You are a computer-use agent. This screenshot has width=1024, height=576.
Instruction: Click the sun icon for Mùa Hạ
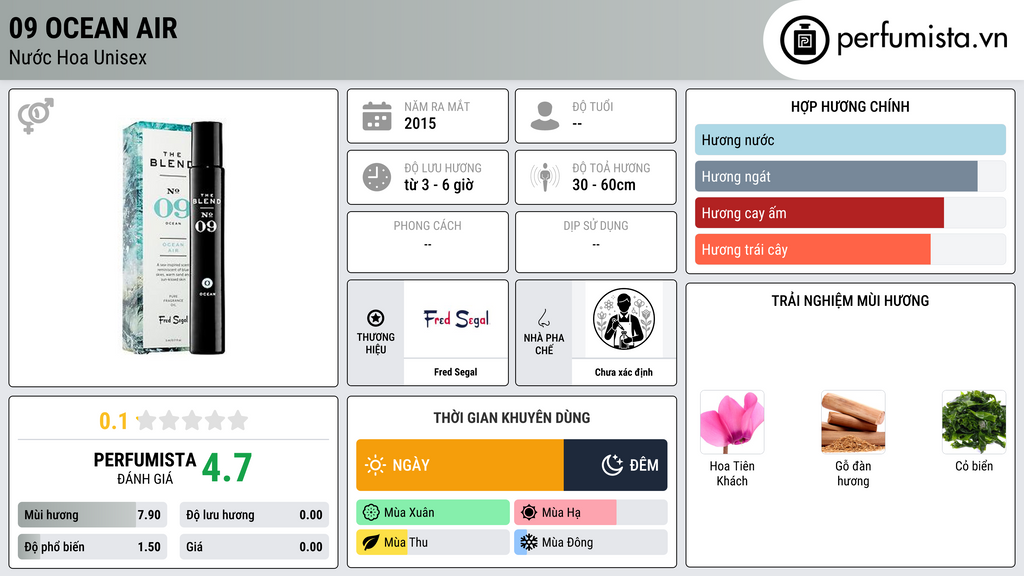coord(529,513)
